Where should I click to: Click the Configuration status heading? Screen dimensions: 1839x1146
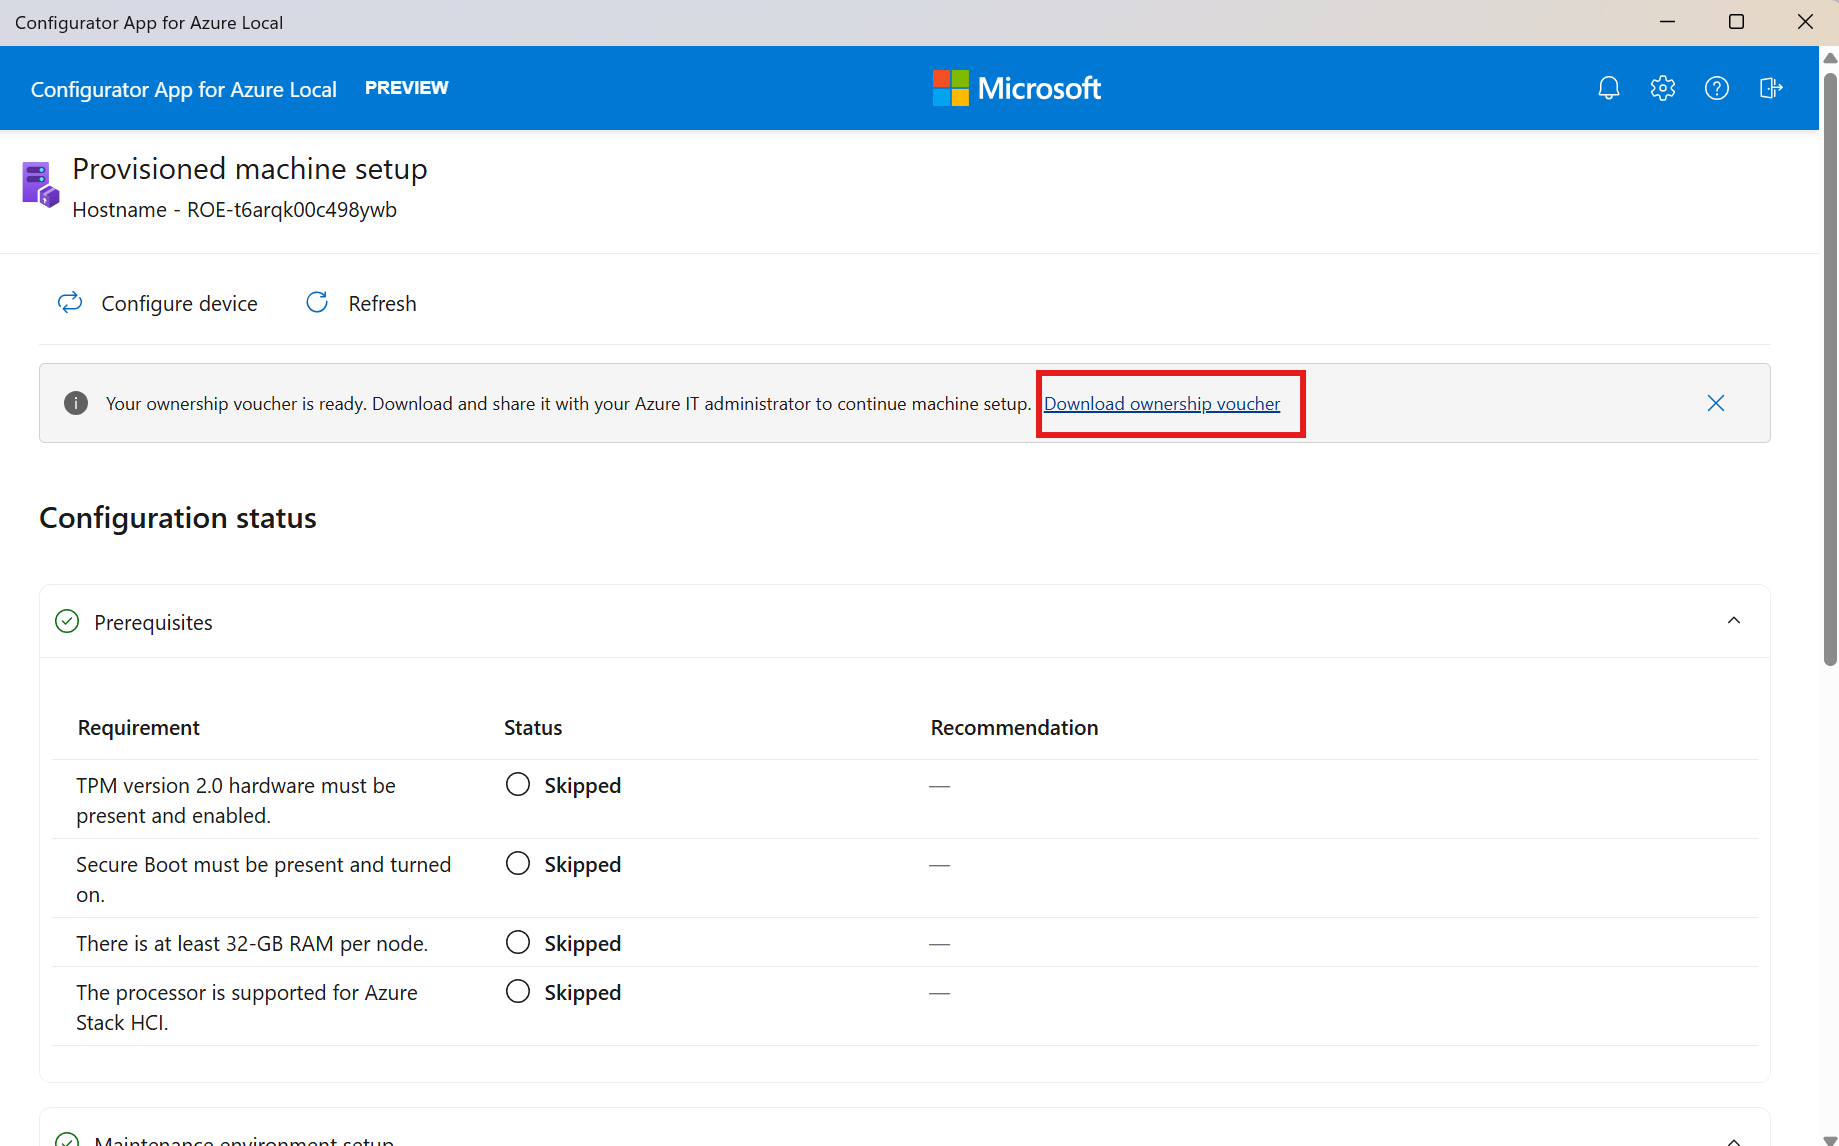178,518
